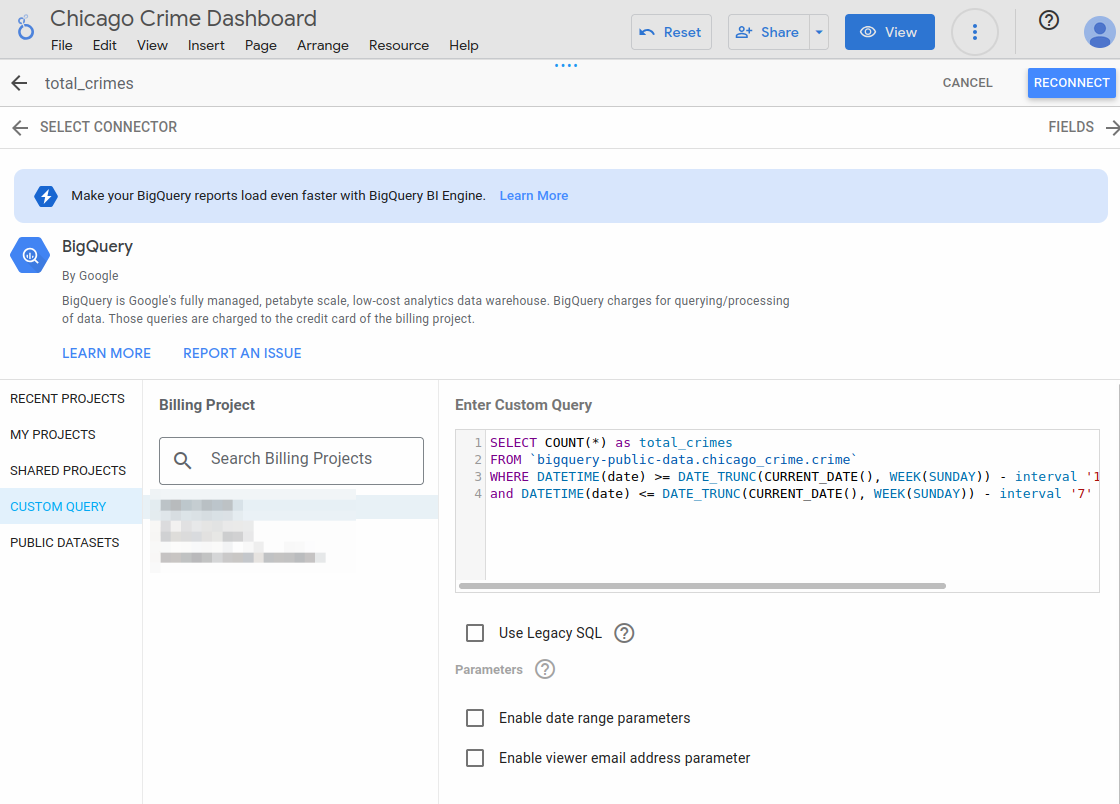Switch to View mode button
The width and height of the screenshot is (1120, 804).
tap(889, 32)
